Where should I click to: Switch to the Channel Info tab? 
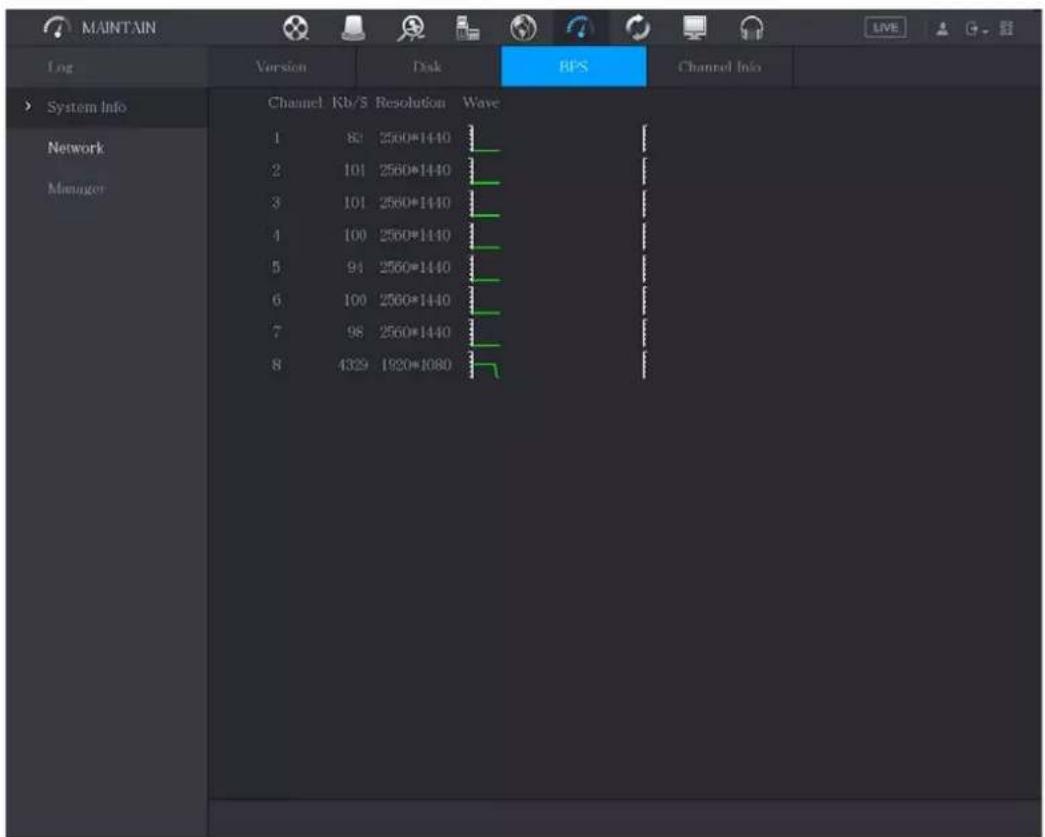[x=719, y=67]
